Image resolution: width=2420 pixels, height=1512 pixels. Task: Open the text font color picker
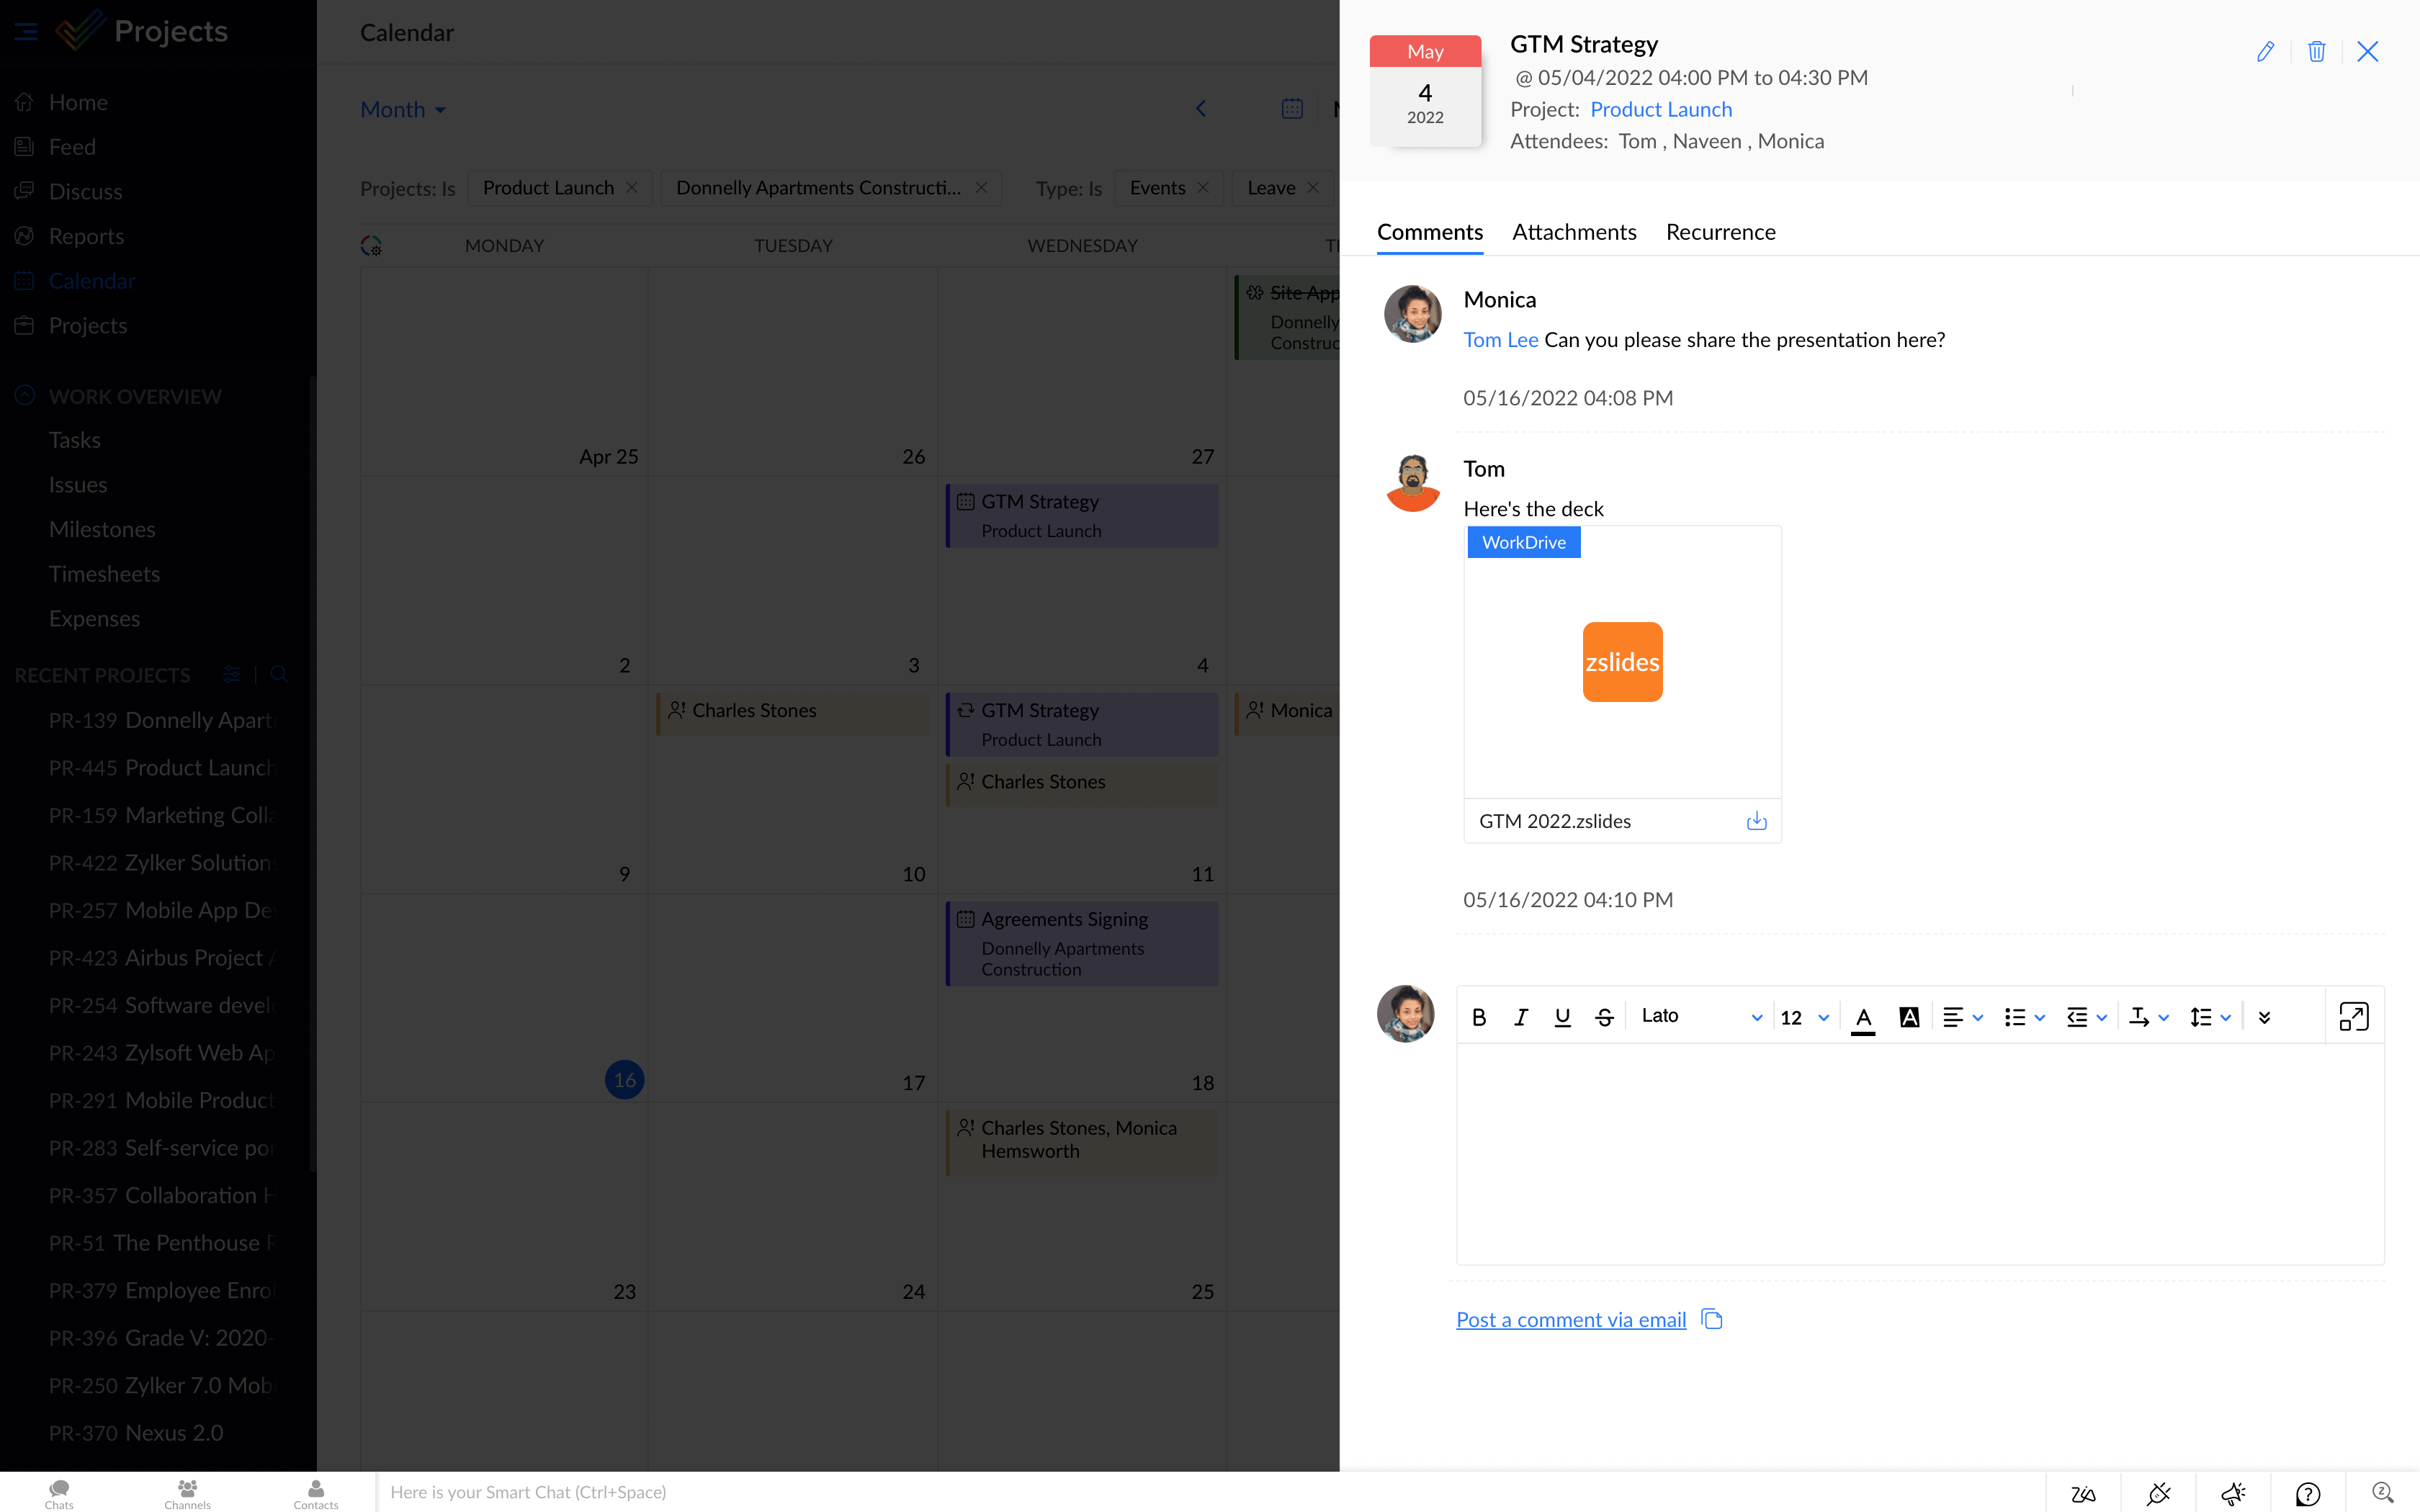coord(1863,1017)
